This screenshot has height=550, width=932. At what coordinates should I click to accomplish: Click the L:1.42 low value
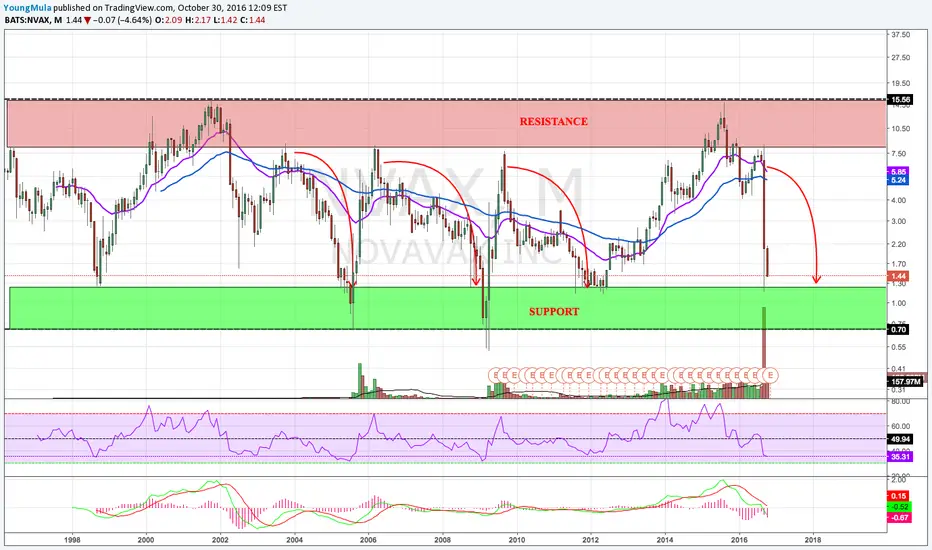(x=225, y=20)
